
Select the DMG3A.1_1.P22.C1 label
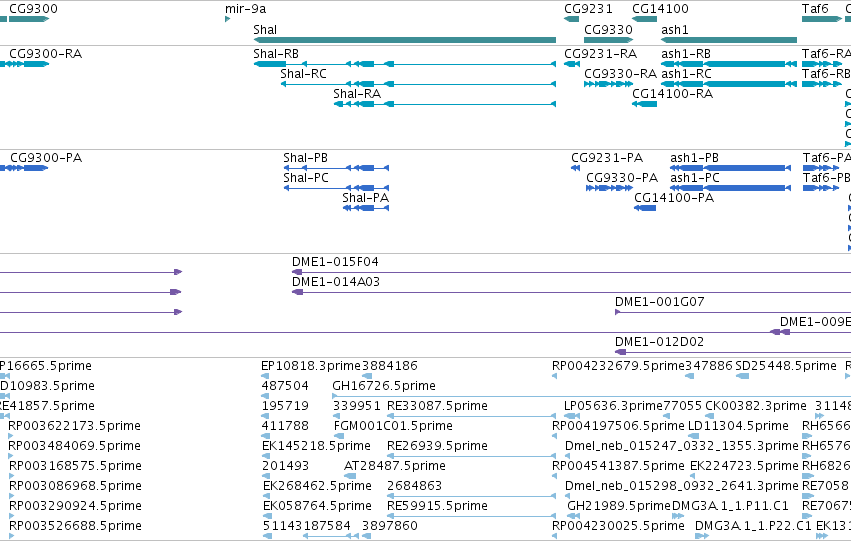pos(753,527)
